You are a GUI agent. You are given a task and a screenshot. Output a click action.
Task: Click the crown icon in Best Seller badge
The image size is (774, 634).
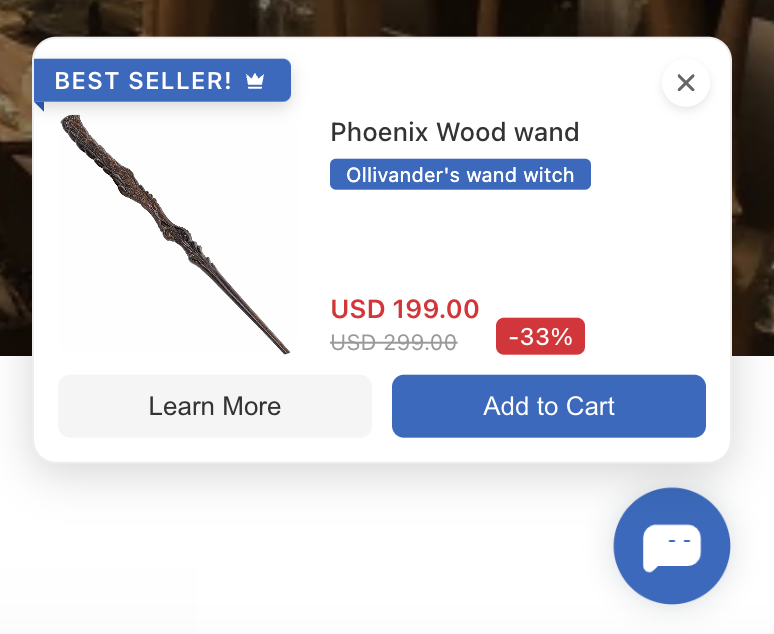click(255, 80)
